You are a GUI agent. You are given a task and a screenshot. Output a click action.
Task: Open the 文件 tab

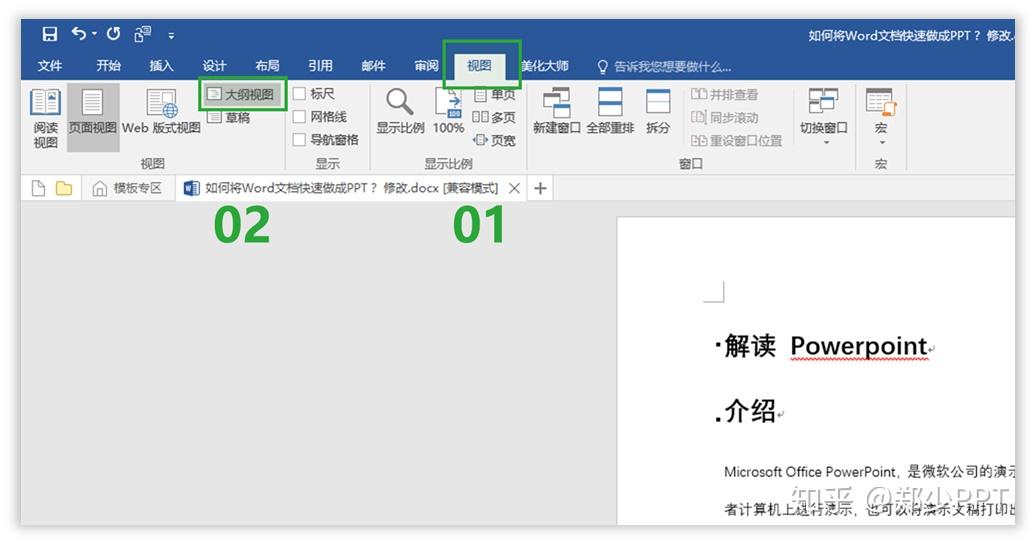(50, 65)
